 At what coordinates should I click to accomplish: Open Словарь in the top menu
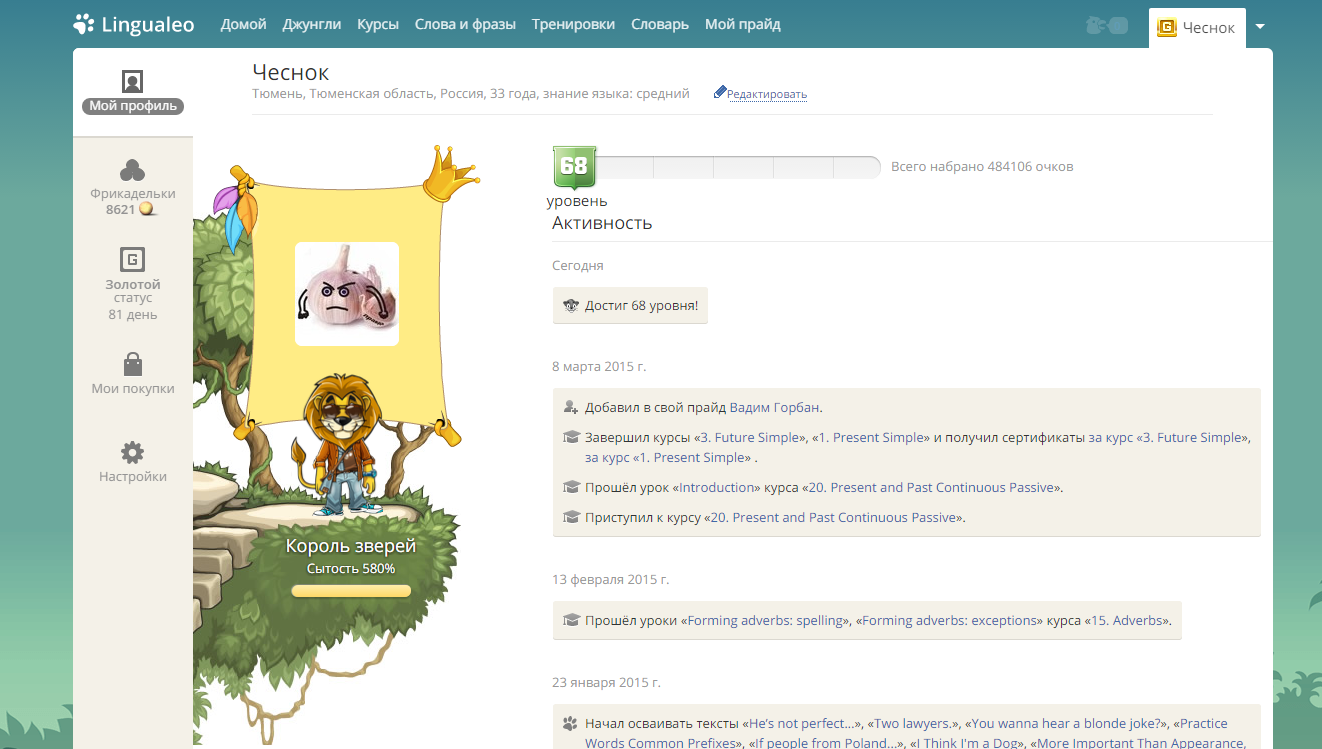click(x=660, y=24)
